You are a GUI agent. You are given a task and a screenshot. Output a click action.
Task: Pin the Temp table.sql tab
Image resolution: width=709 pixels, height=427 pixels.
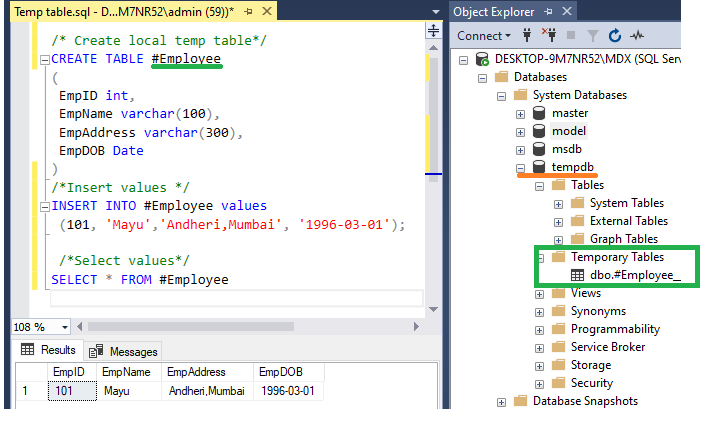point(248,12)
